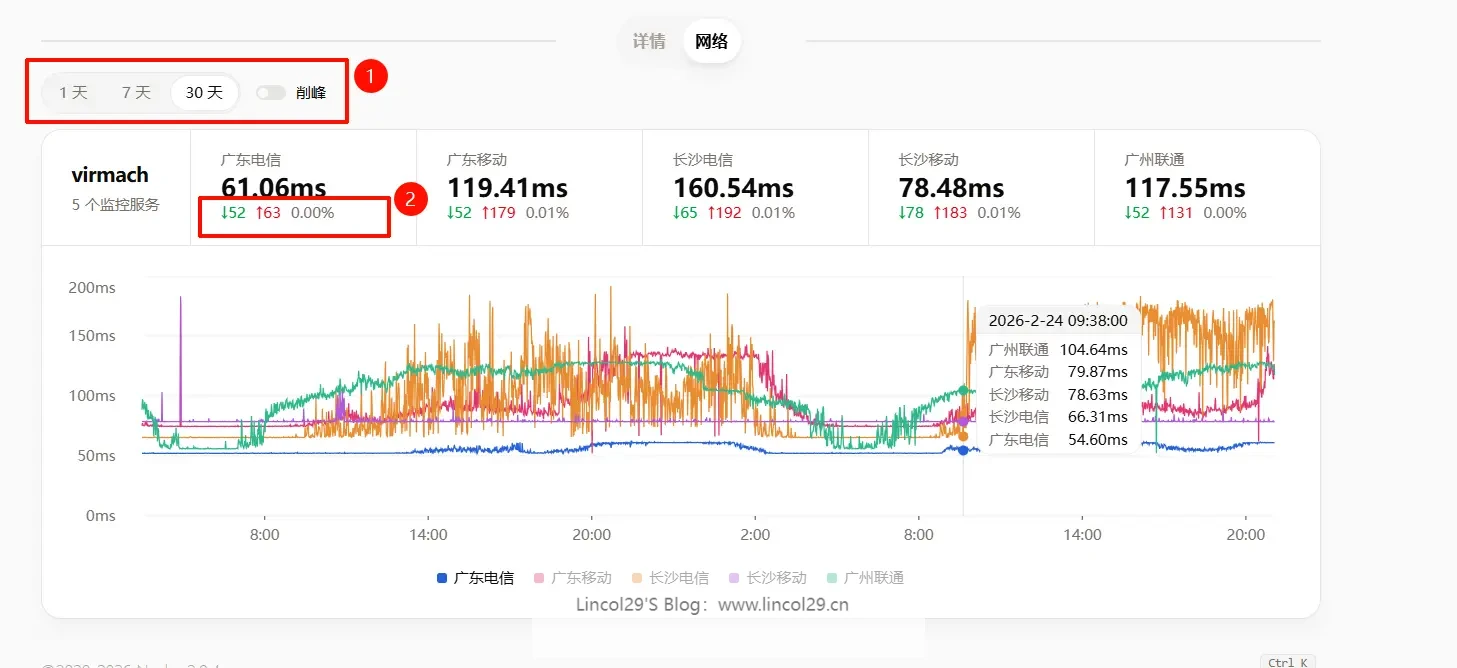Click the 长沙移动 latency stat card
Image resolution: width=1457 pixels, height=668 pixels.
[x=980, y=187]
